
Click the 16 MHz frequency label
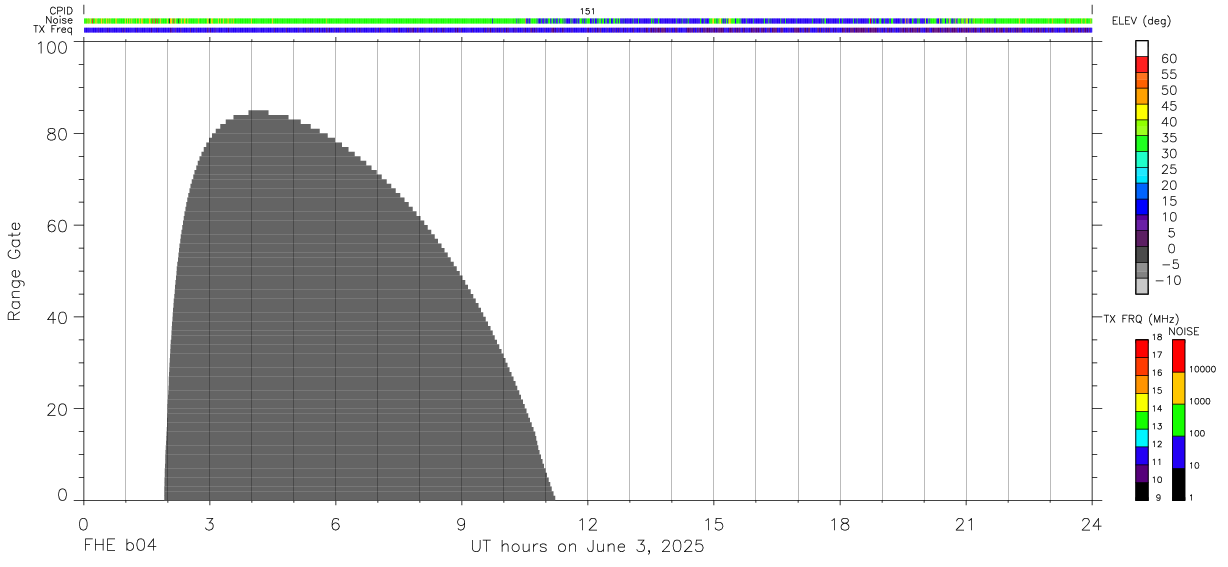coord(1157,373)
